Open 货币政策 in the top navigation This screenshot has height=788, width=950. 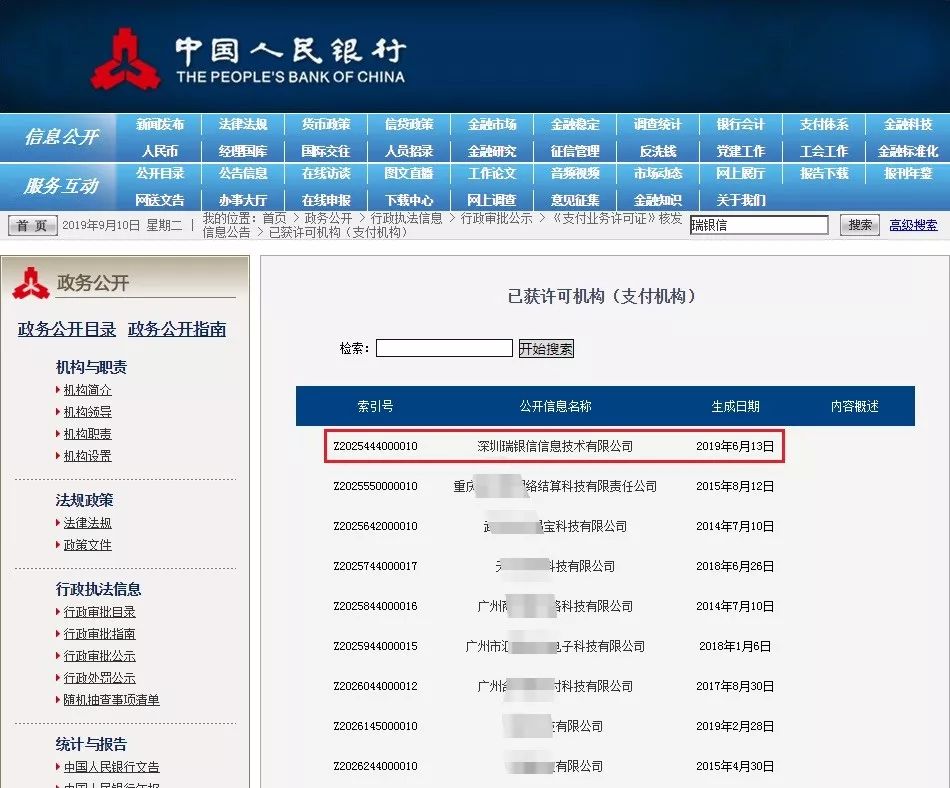[x=326, y=125]
